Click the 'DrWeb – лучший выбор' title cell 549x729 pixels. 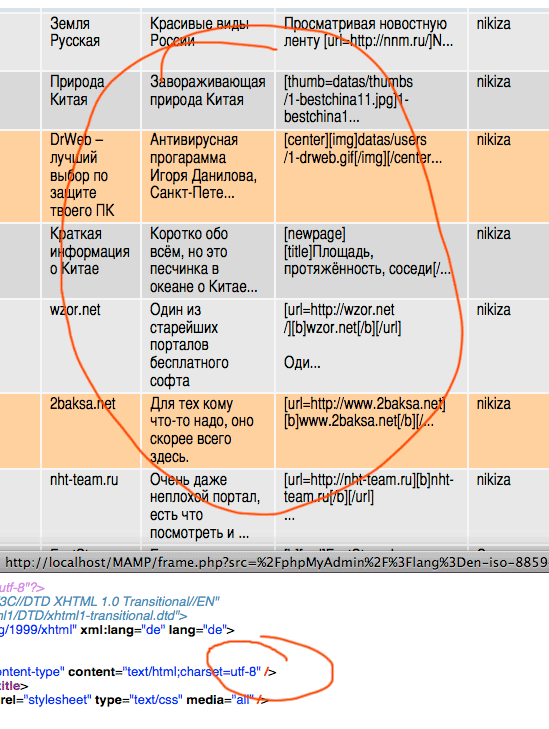click(91, 176)
